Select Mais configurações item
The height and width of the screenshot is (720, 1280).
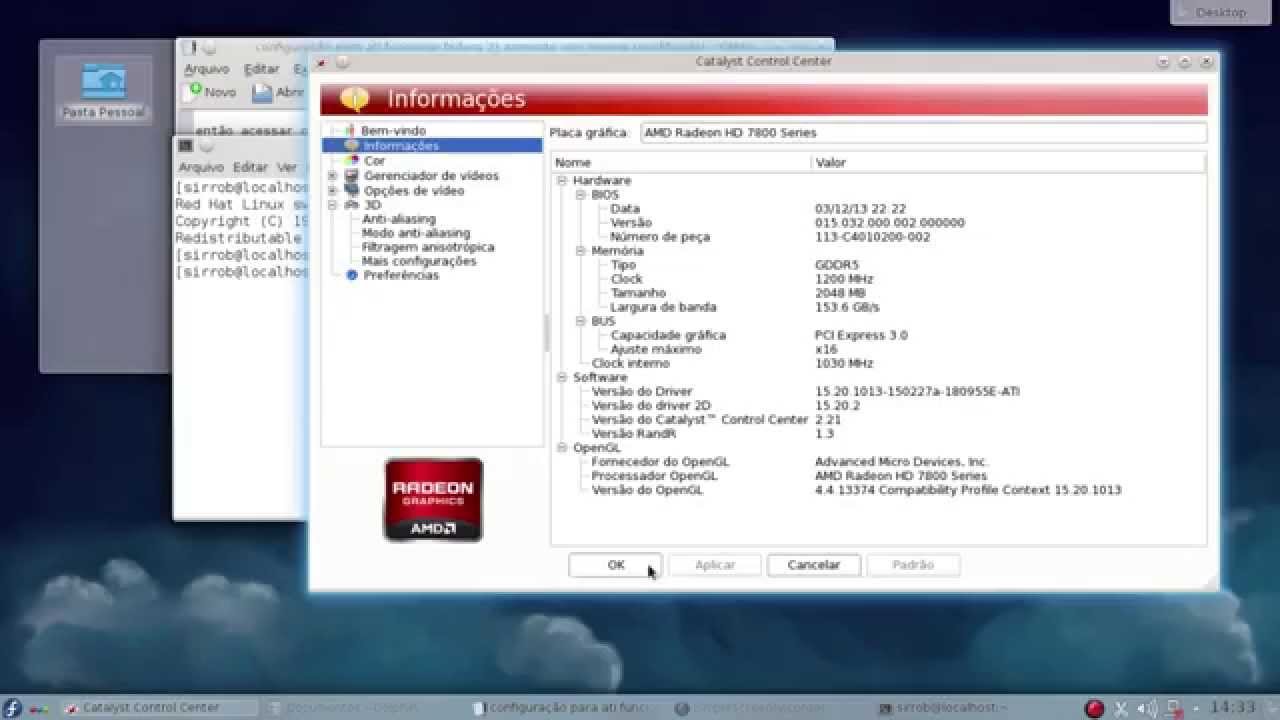pos(419,261)
